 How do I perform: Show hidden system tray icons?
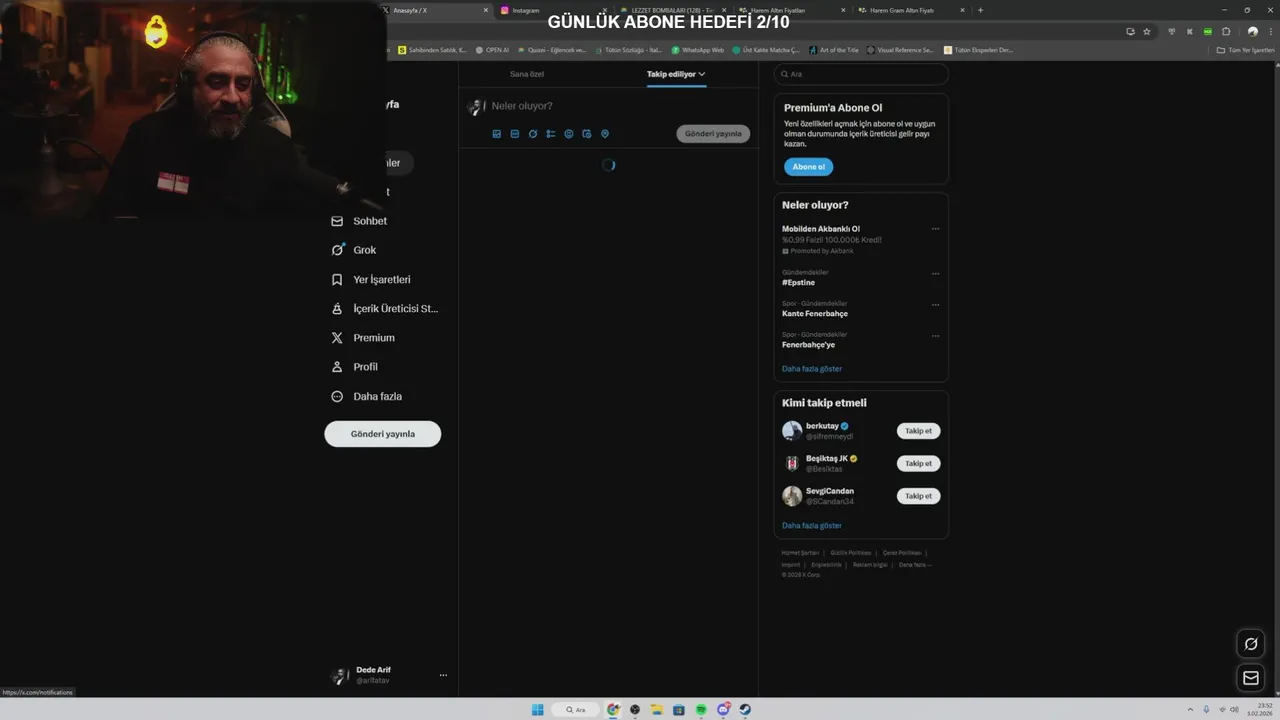pos(1190,710)
